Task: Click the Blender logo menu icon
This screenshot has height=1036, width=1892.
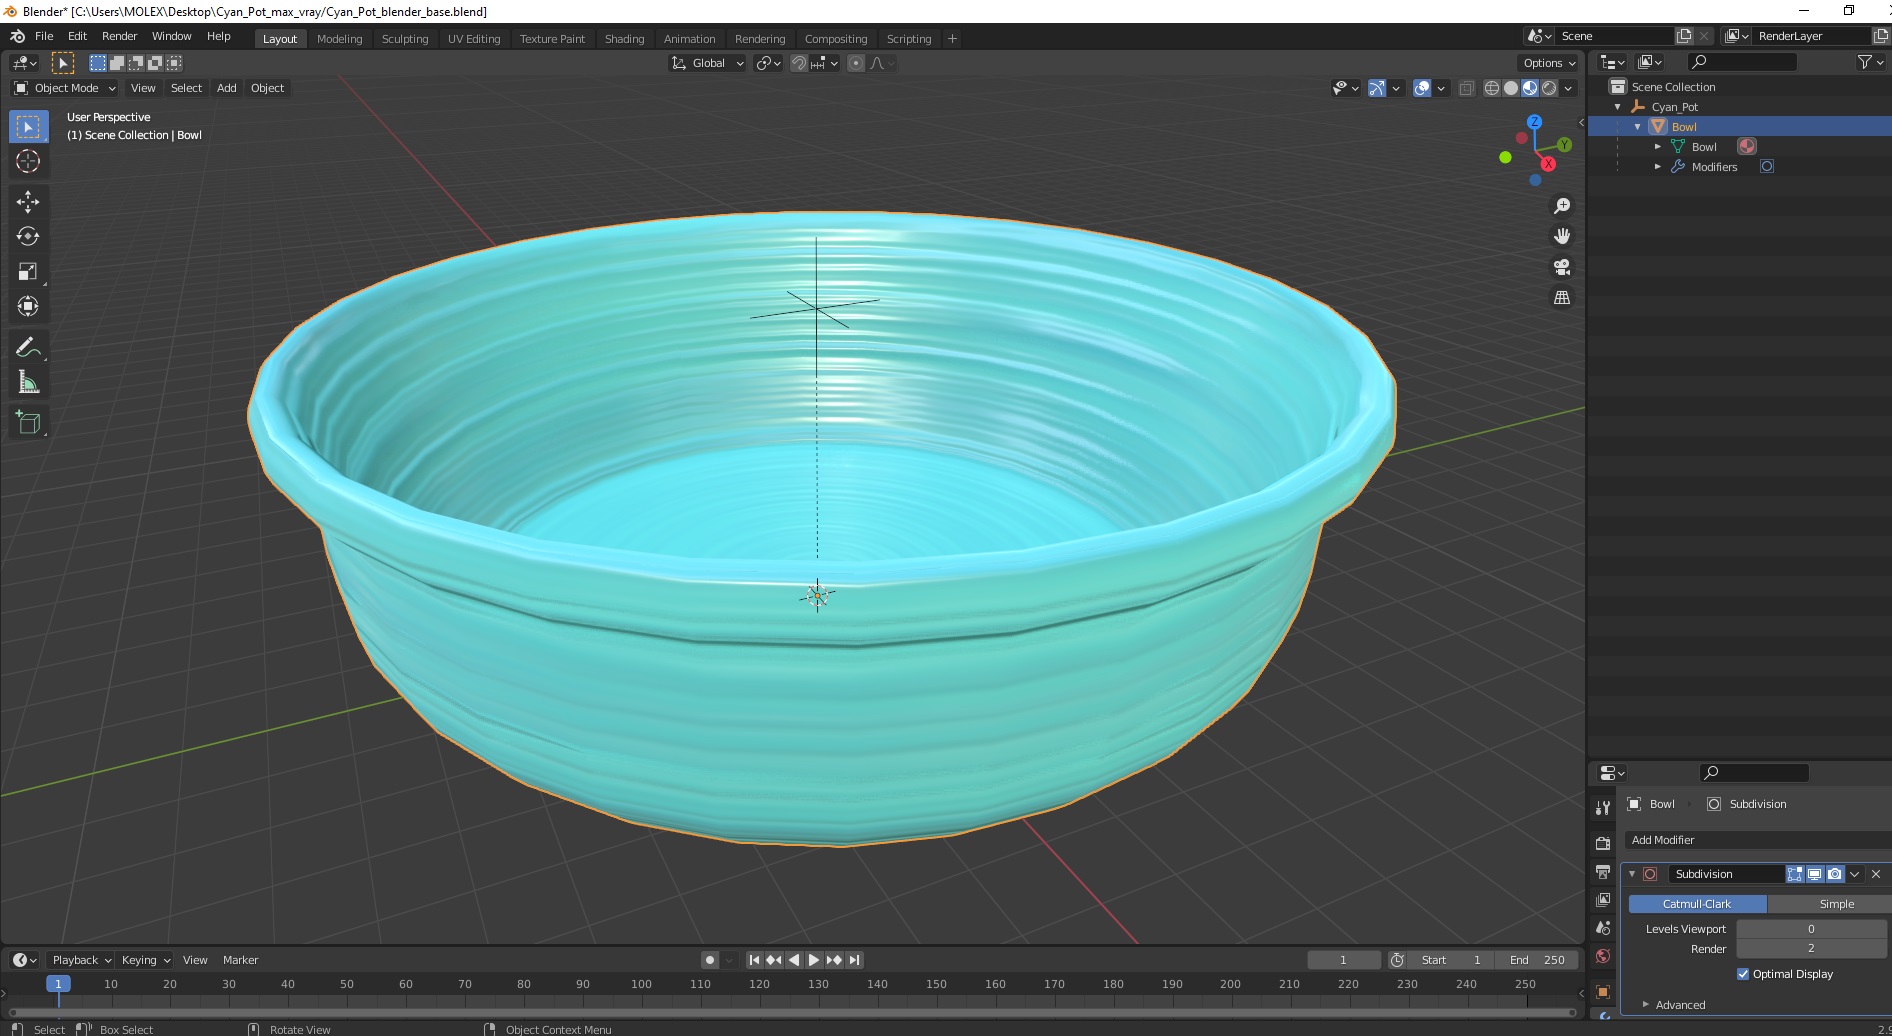Action: point(17,36)
